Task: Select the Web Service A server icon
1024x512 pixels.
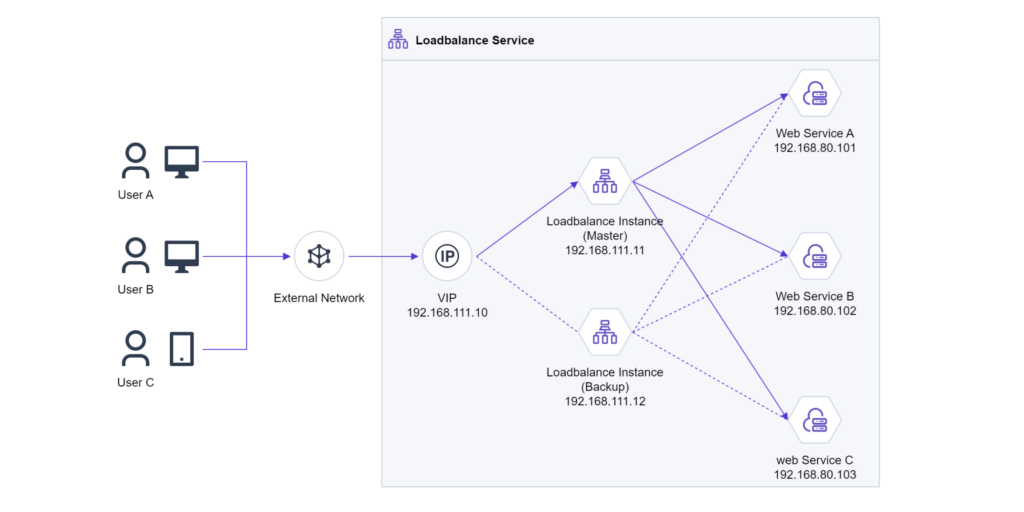Action: pyautogui.click(x=815, y=95)
